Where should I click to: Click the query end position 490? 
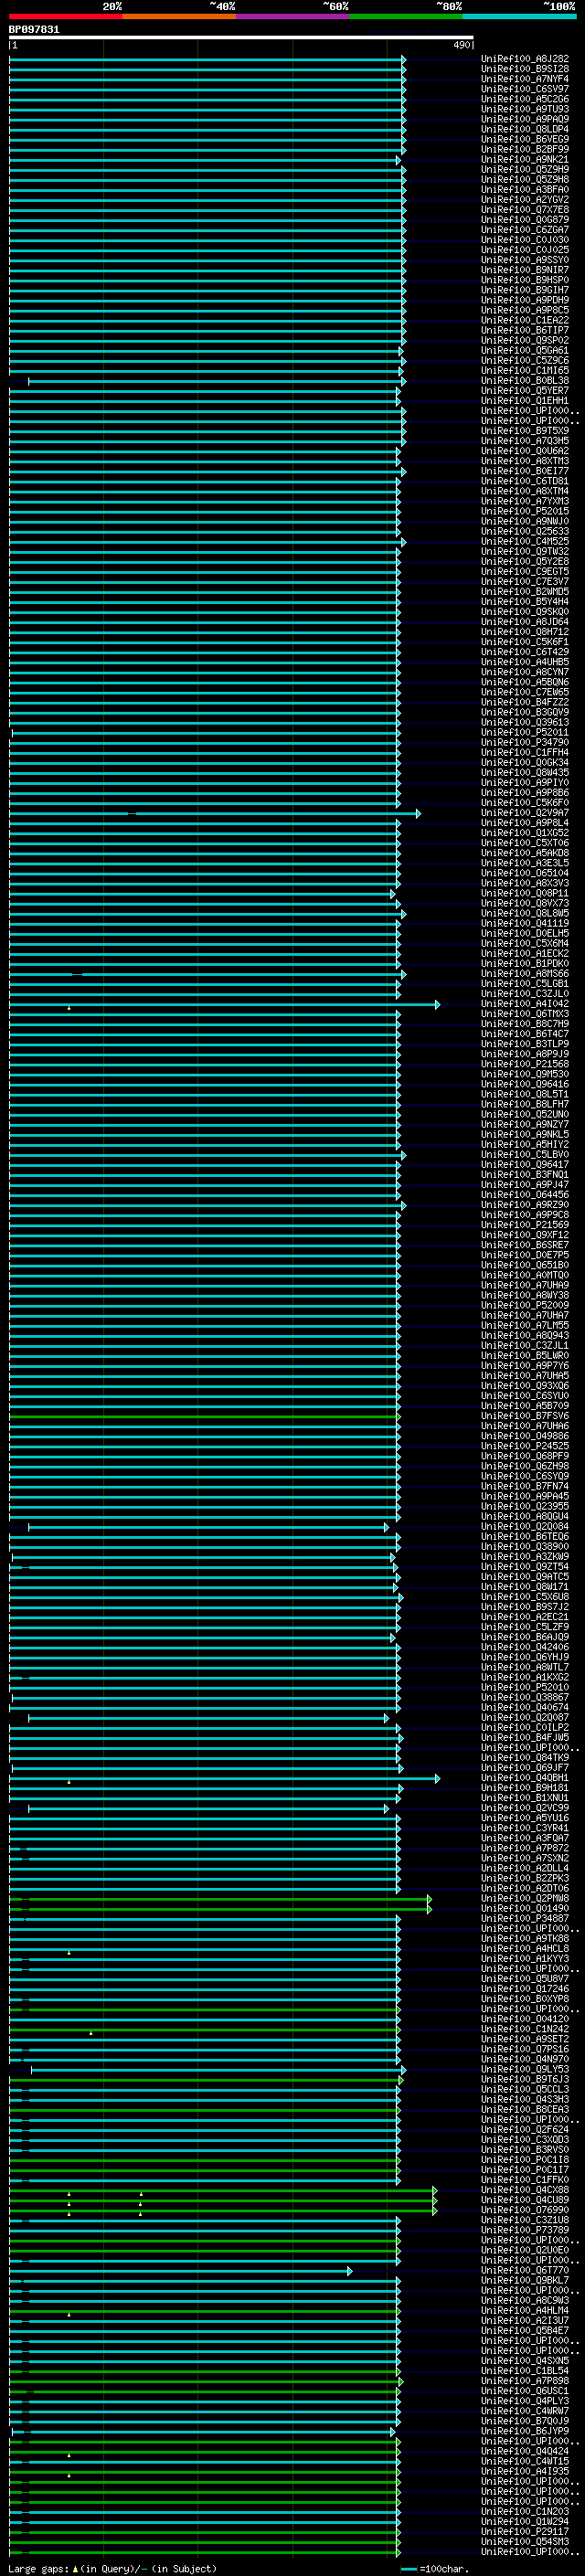461,45
